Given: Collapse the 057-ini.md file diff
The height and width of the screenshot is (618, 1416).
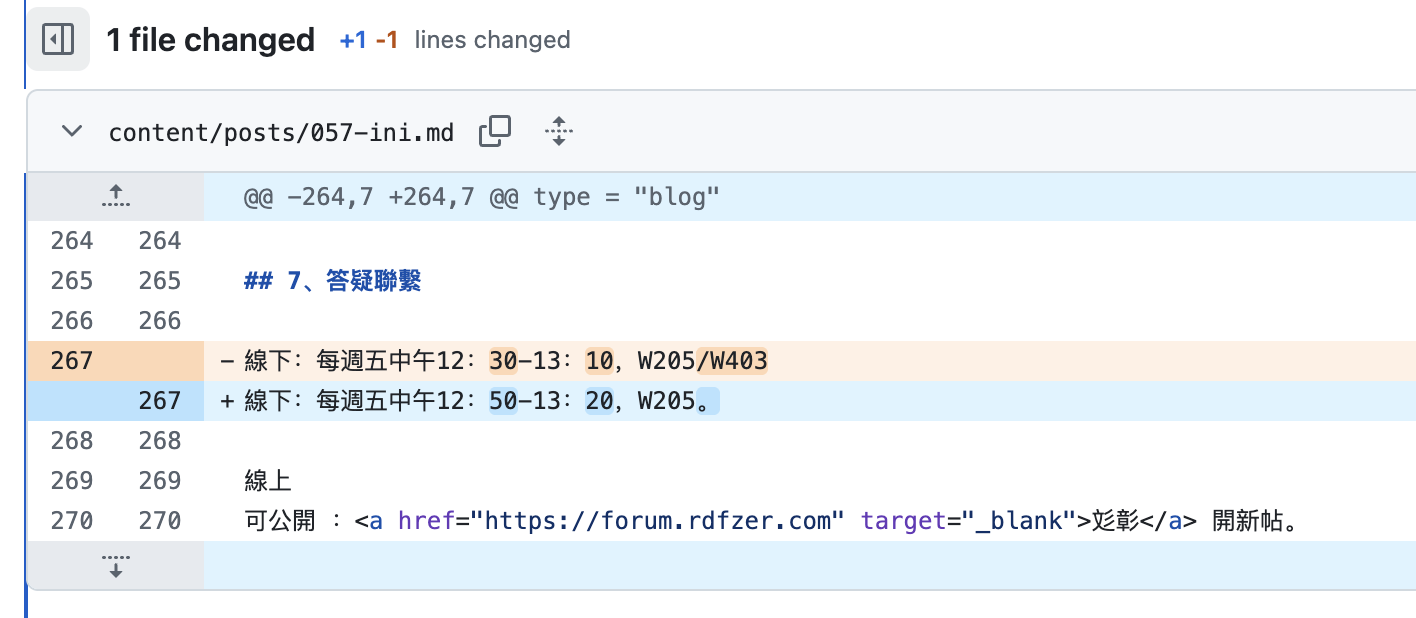Looking at the screenshot, I should (x=72, y=131).
